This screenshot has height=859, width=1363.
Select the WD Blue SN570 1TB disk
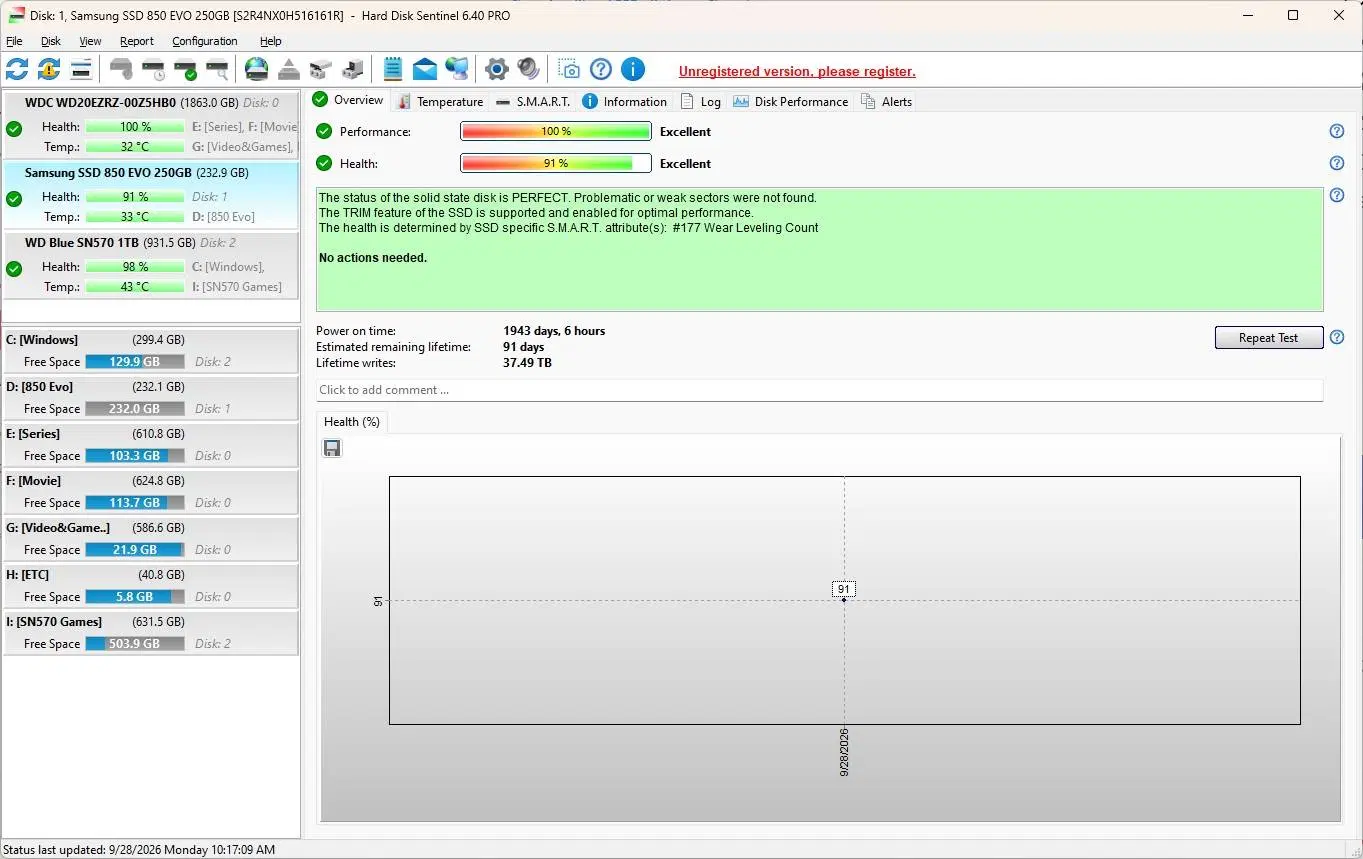[151, 265]
